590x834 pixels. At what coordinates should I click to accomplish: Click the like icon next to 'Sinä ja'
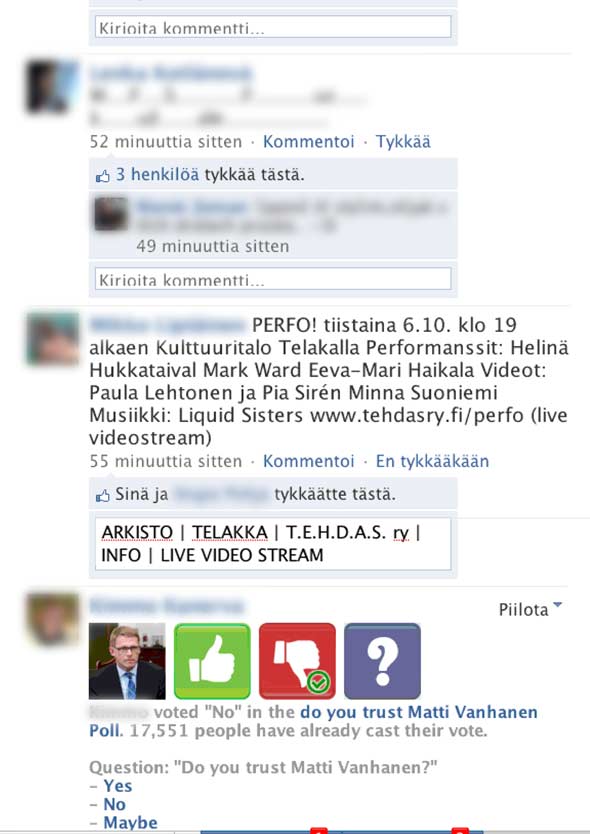tap(103, 496)
